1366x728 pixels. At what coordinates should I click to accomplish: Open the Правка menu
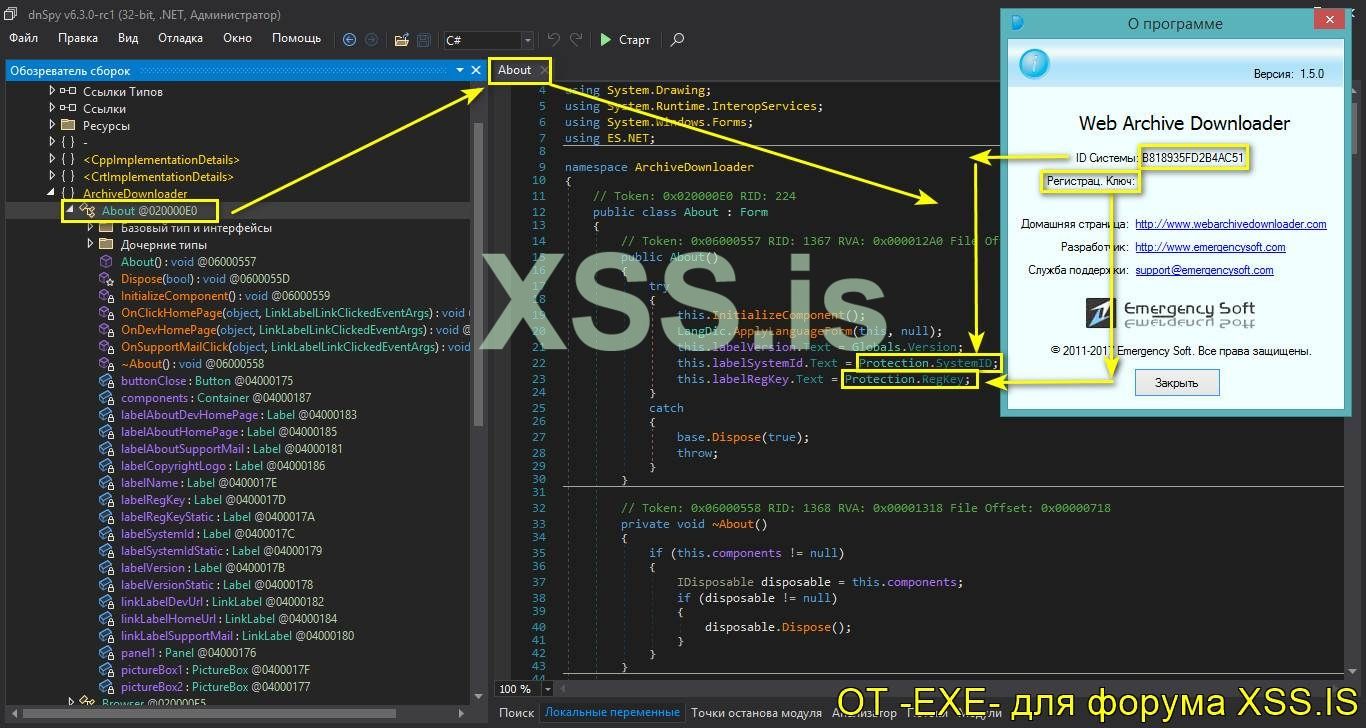78,38
